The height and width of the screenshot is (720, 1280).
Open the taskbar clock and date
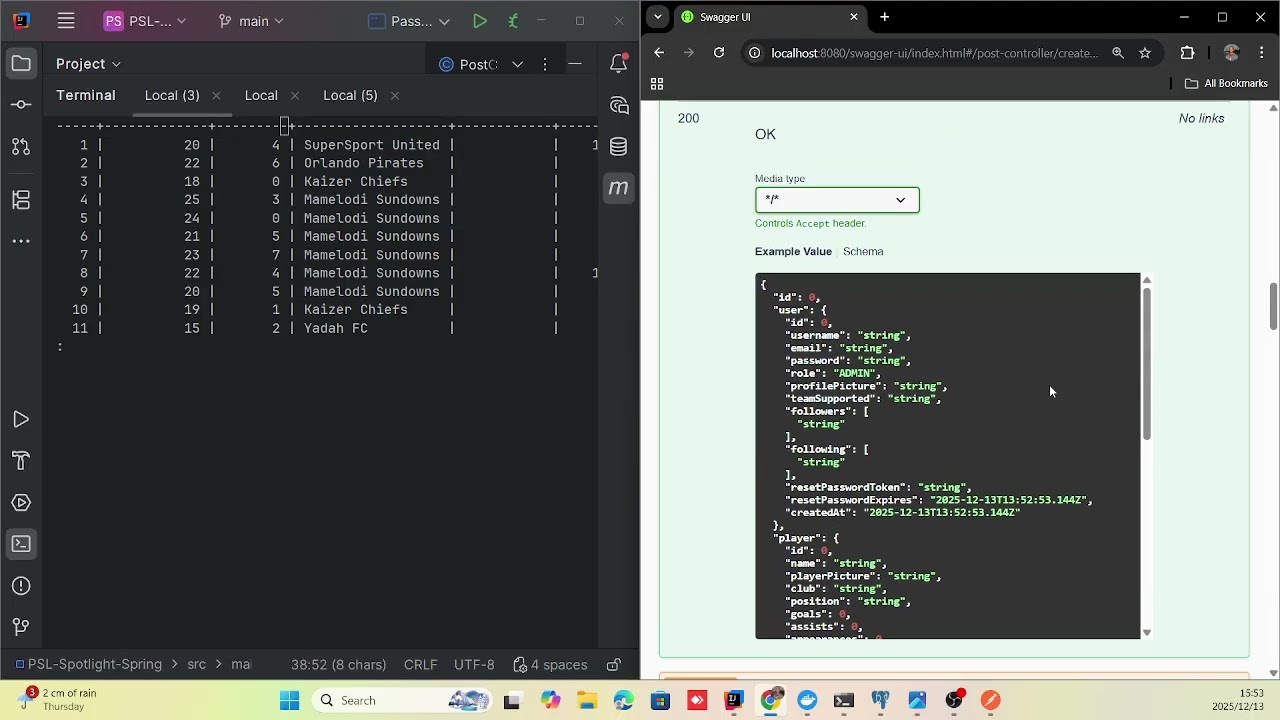pyautogui.click(x=1238, y=700)
